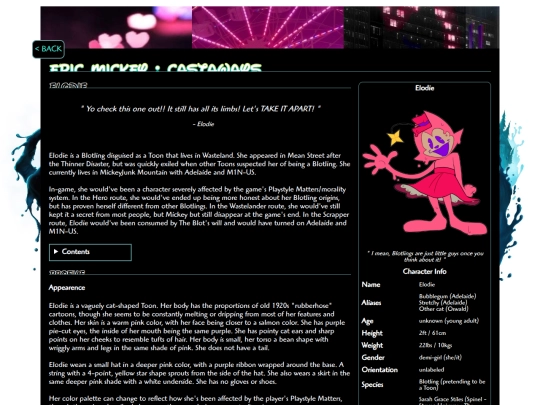Click the paragraph starting 'In-game, she would've been'

pyautogui.click(x=199, y=210)
